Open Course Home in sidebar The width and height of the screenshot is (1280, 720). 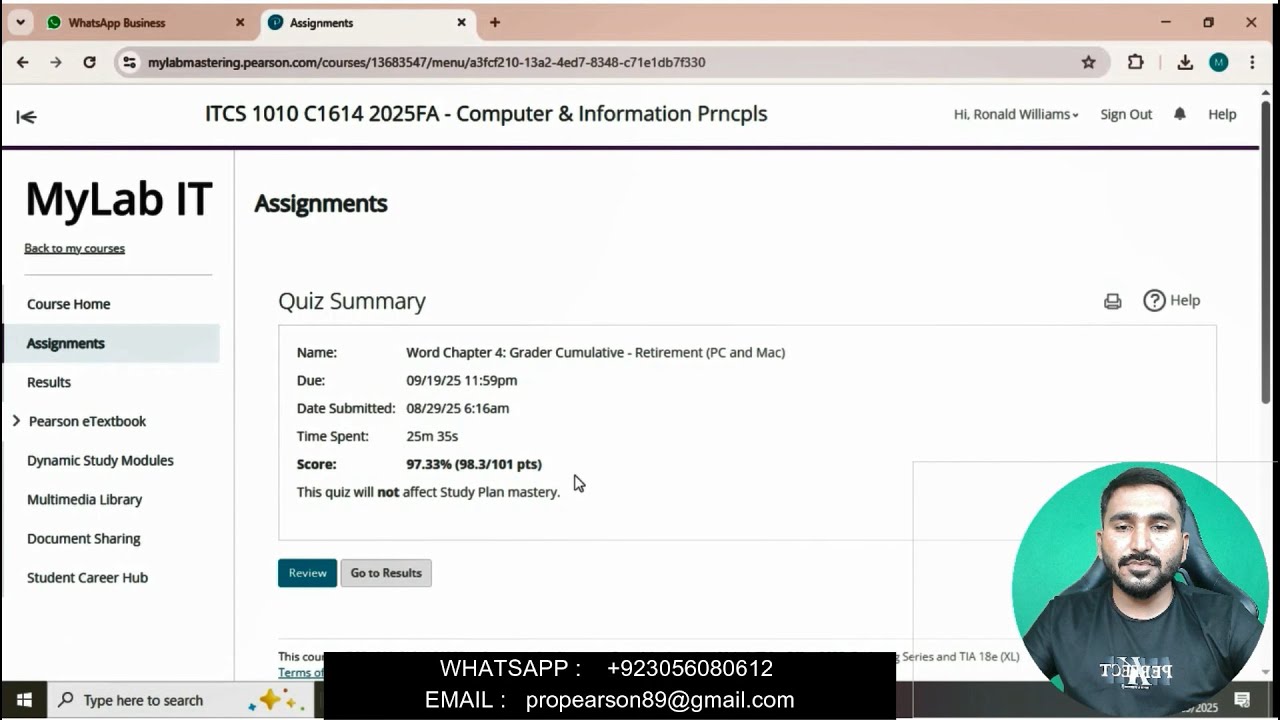(68, 304)
